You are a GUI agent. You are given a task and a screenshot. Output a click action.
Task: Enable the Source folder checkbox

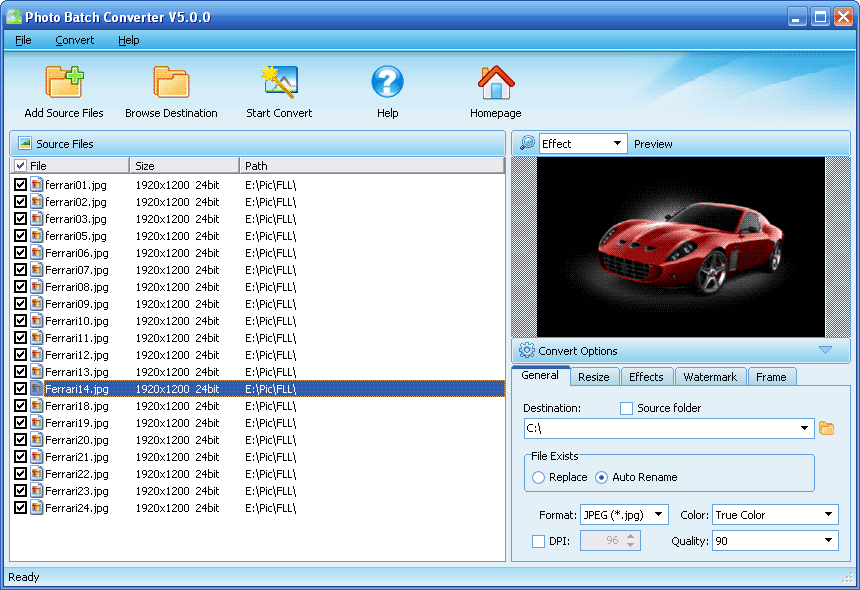(626, 408)
